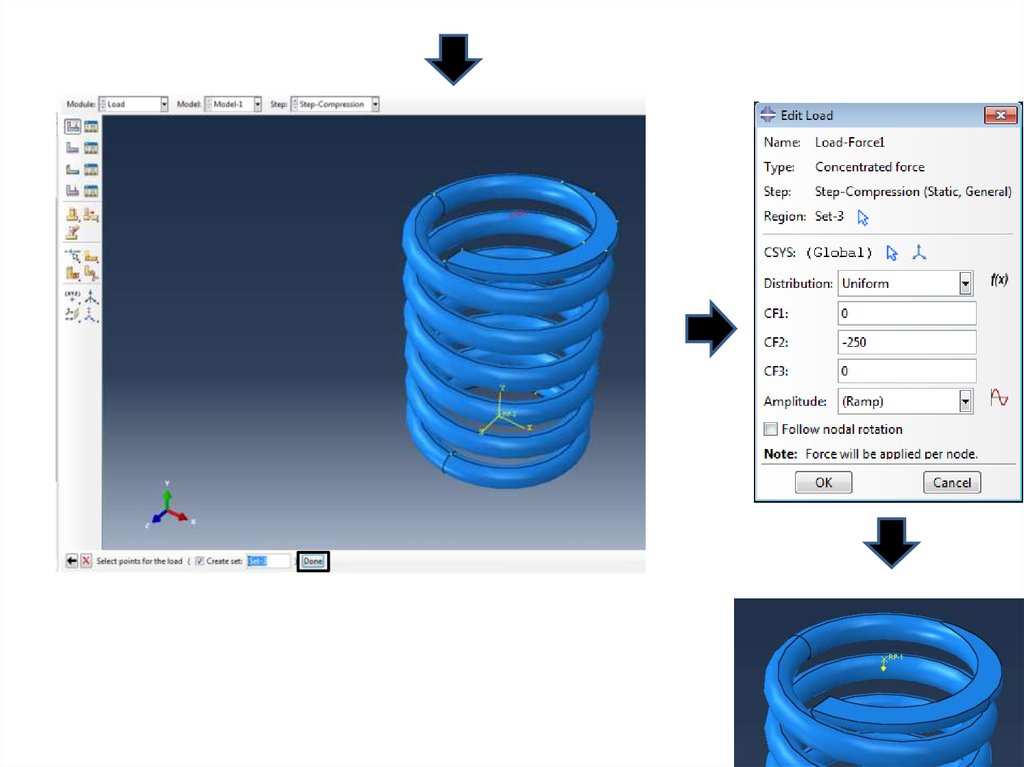Click the Create Boundary Condition tool
This screenshot has height=767, width=1024.
point(72,148)
